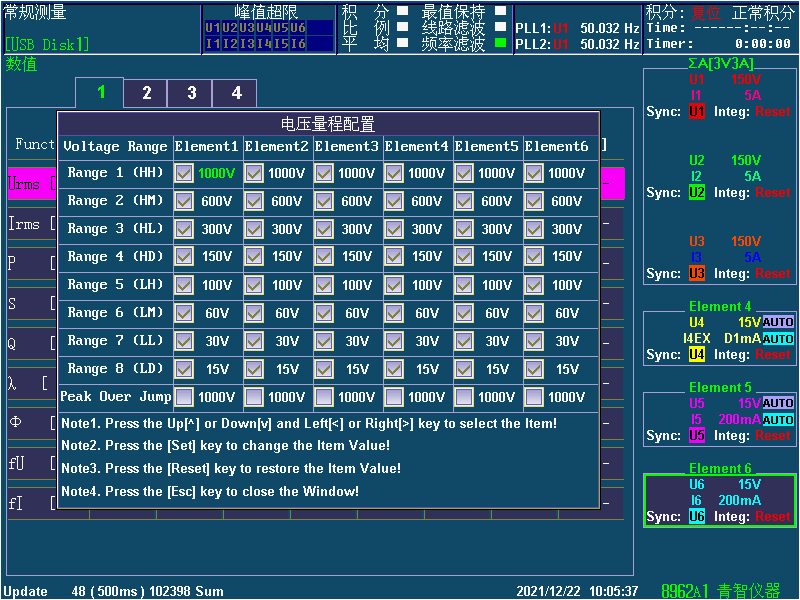The height and width of the screenshot is (600, 800).
Task: Click AUTO badge beside U4 15V range
Action: pos(778,323)
